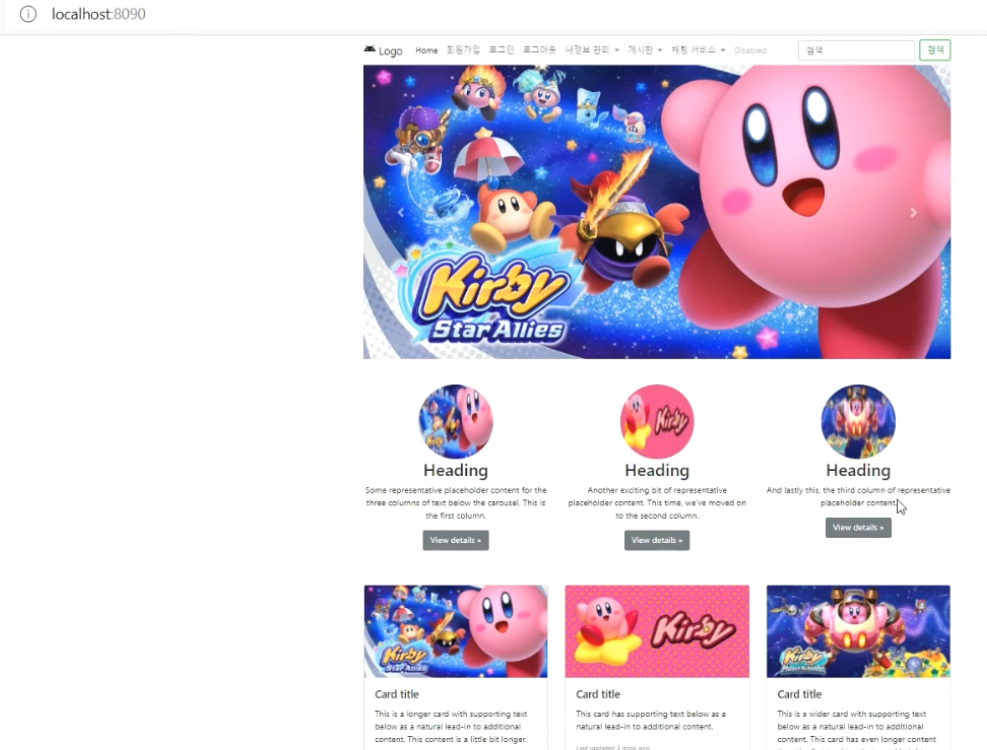The width and height of the screenshot is (987, 750).
Task: Click View details under first column text
Action: point(456,540)
